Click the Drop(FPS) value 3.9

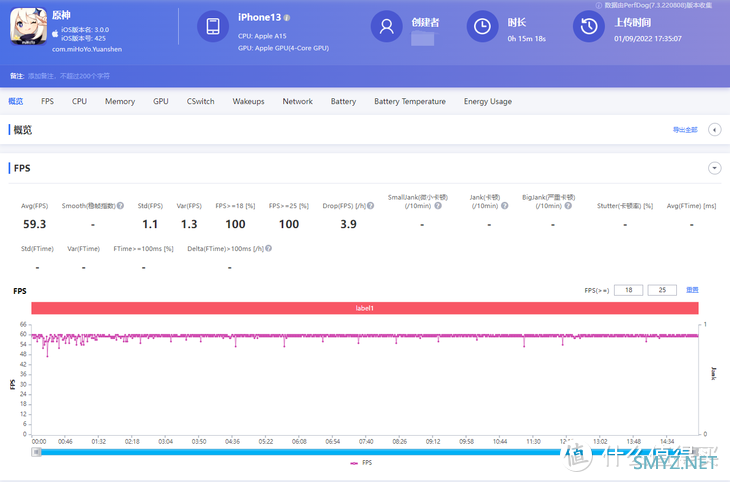point(348,224)
